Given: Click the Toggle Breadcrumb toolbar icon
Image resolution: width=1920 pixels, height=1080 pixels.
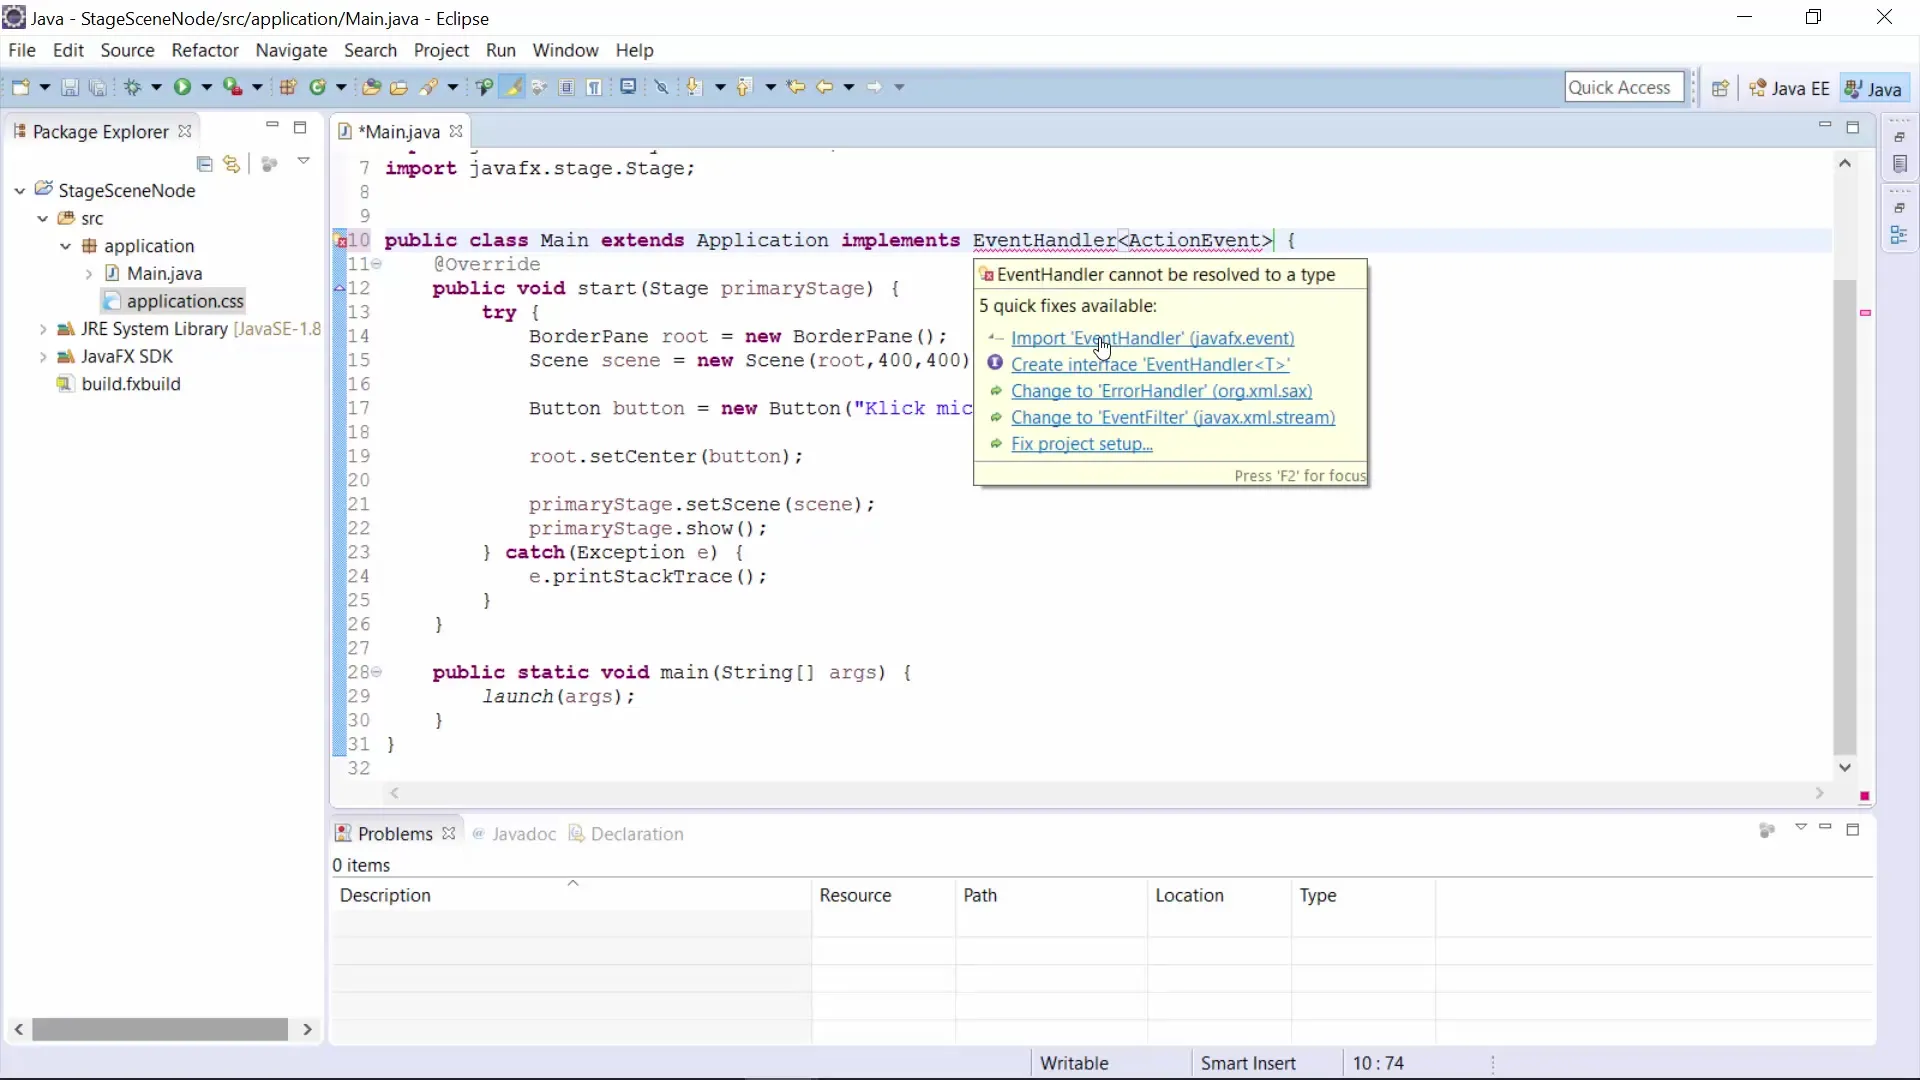Looking at the screenshot, I should 484,87.
